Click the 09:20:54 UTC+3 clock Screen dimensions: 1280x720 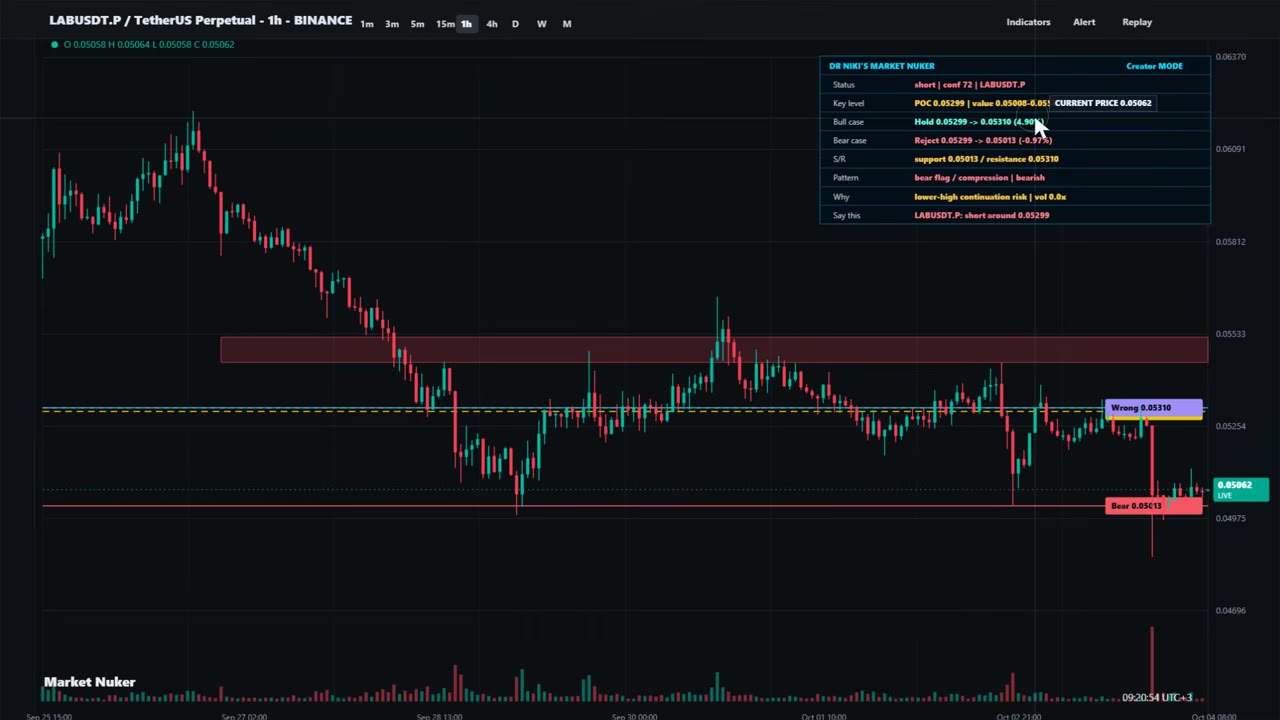[1157, 698]
